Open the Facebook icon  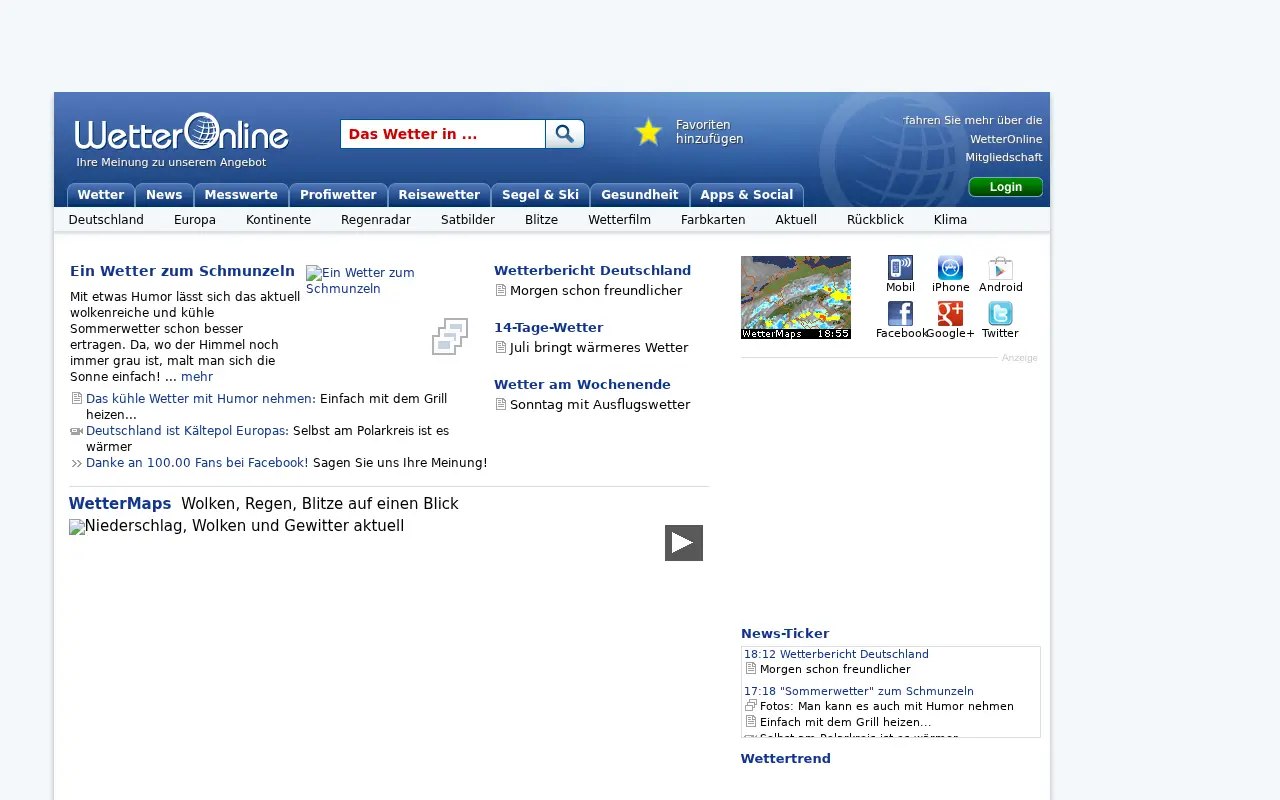click(x=900, y=313)
